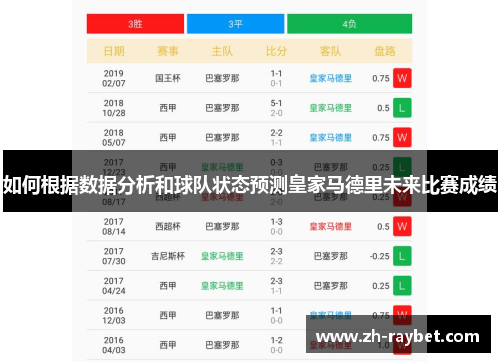Select the green 4负 losses tab
The height and width of the screenshot is (362, 500).
tap(349, 24)
